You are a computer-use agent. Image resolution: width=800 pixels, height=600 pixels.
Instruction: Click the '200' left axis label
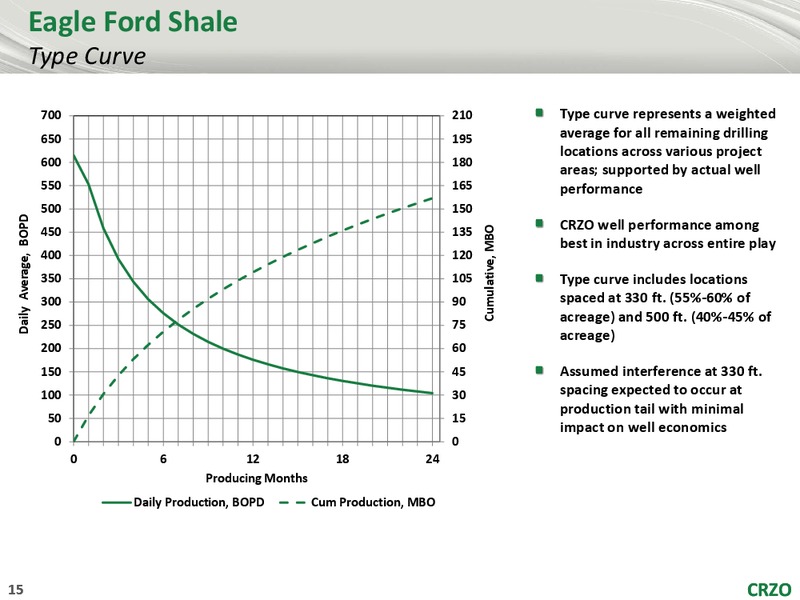51,348
